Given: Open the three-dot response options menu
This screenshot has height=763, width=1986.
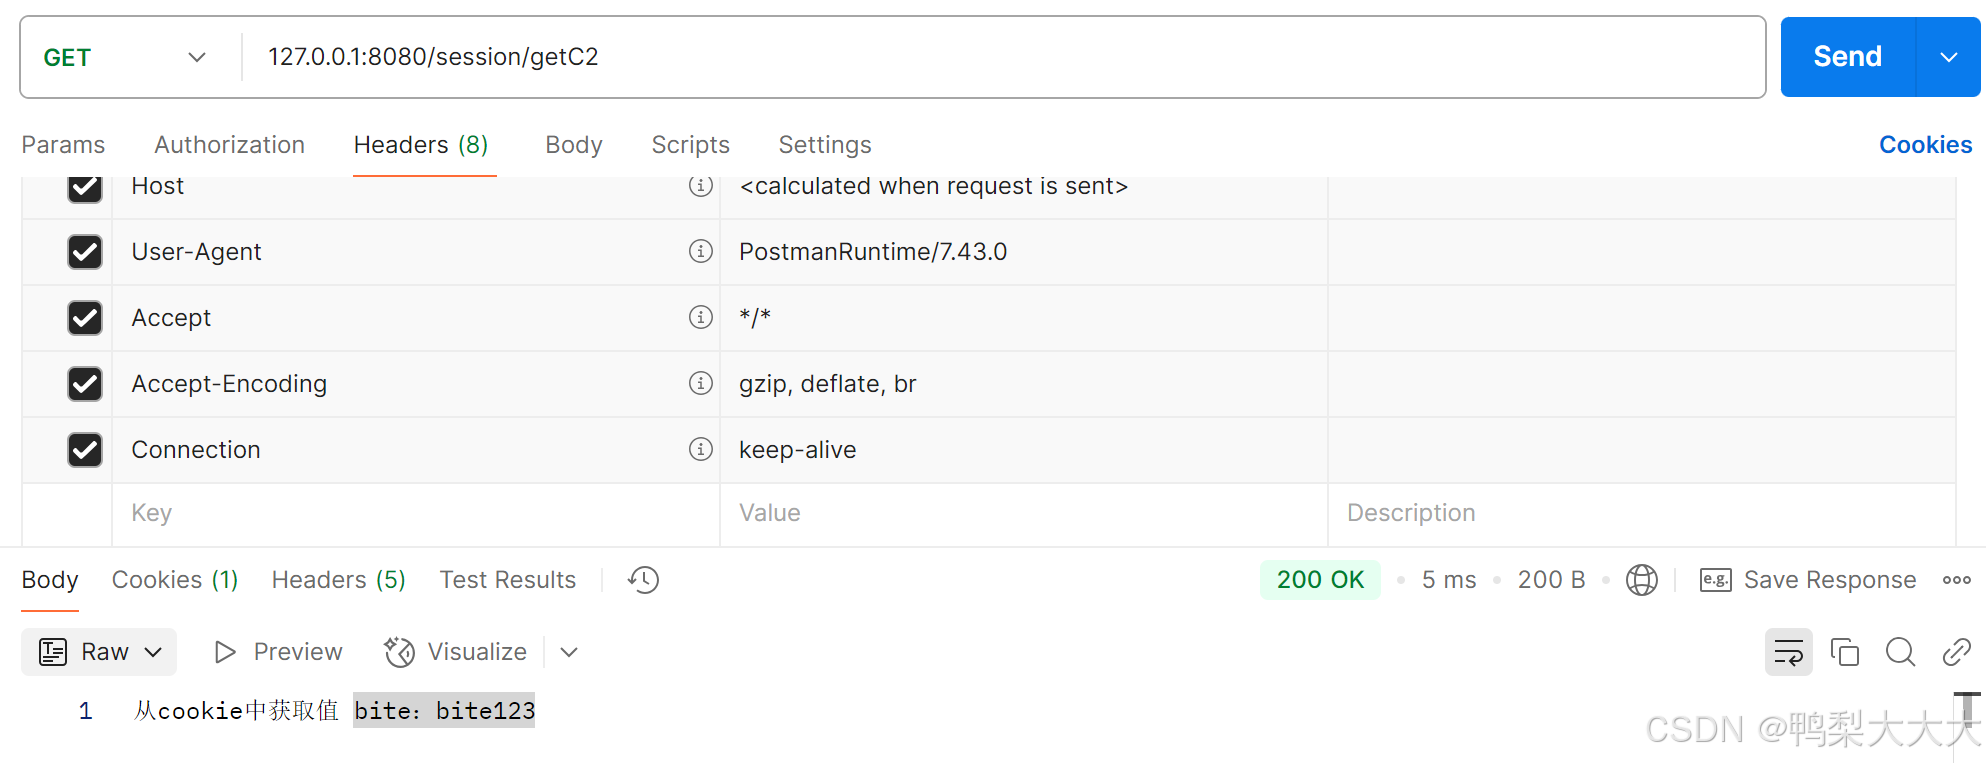Looking at the screenshot, I should point(1956,580).
